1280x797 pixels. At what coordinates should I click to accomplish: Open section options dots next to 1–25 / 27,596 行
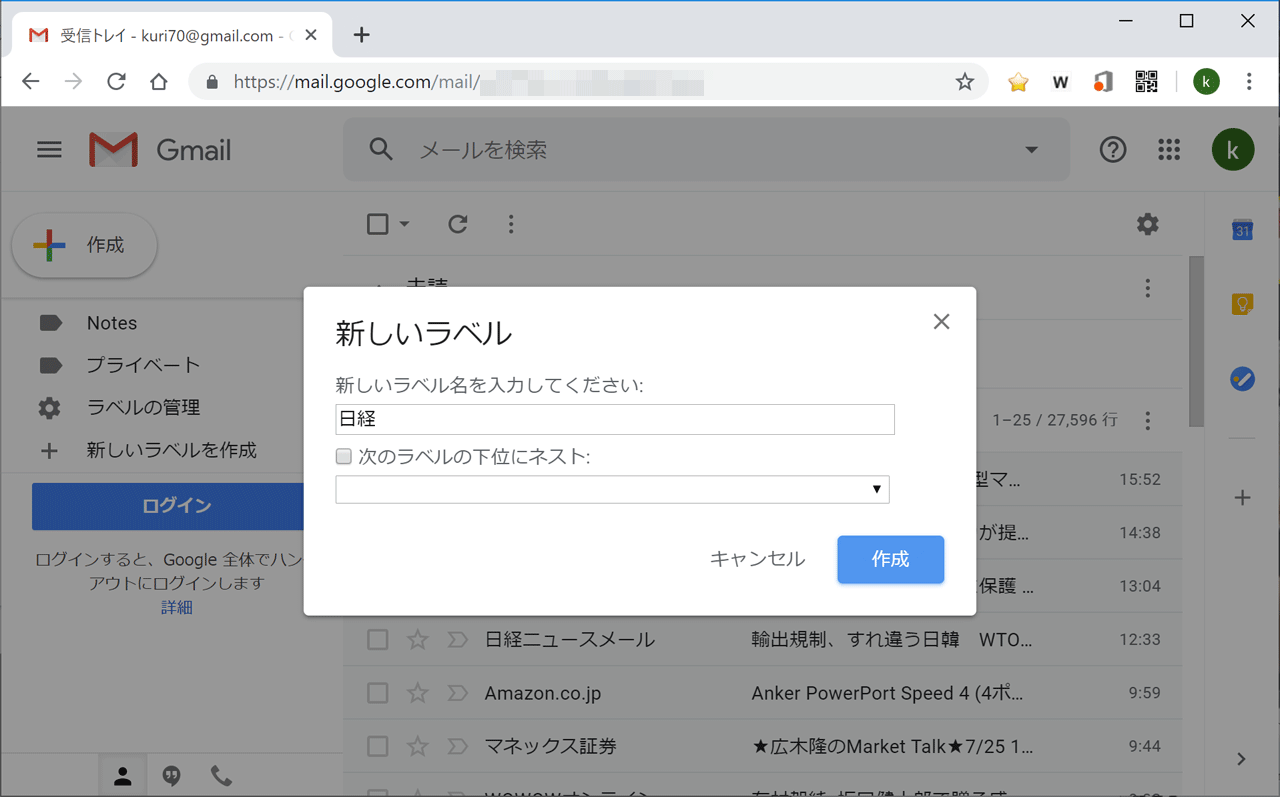pos(1148,420)
